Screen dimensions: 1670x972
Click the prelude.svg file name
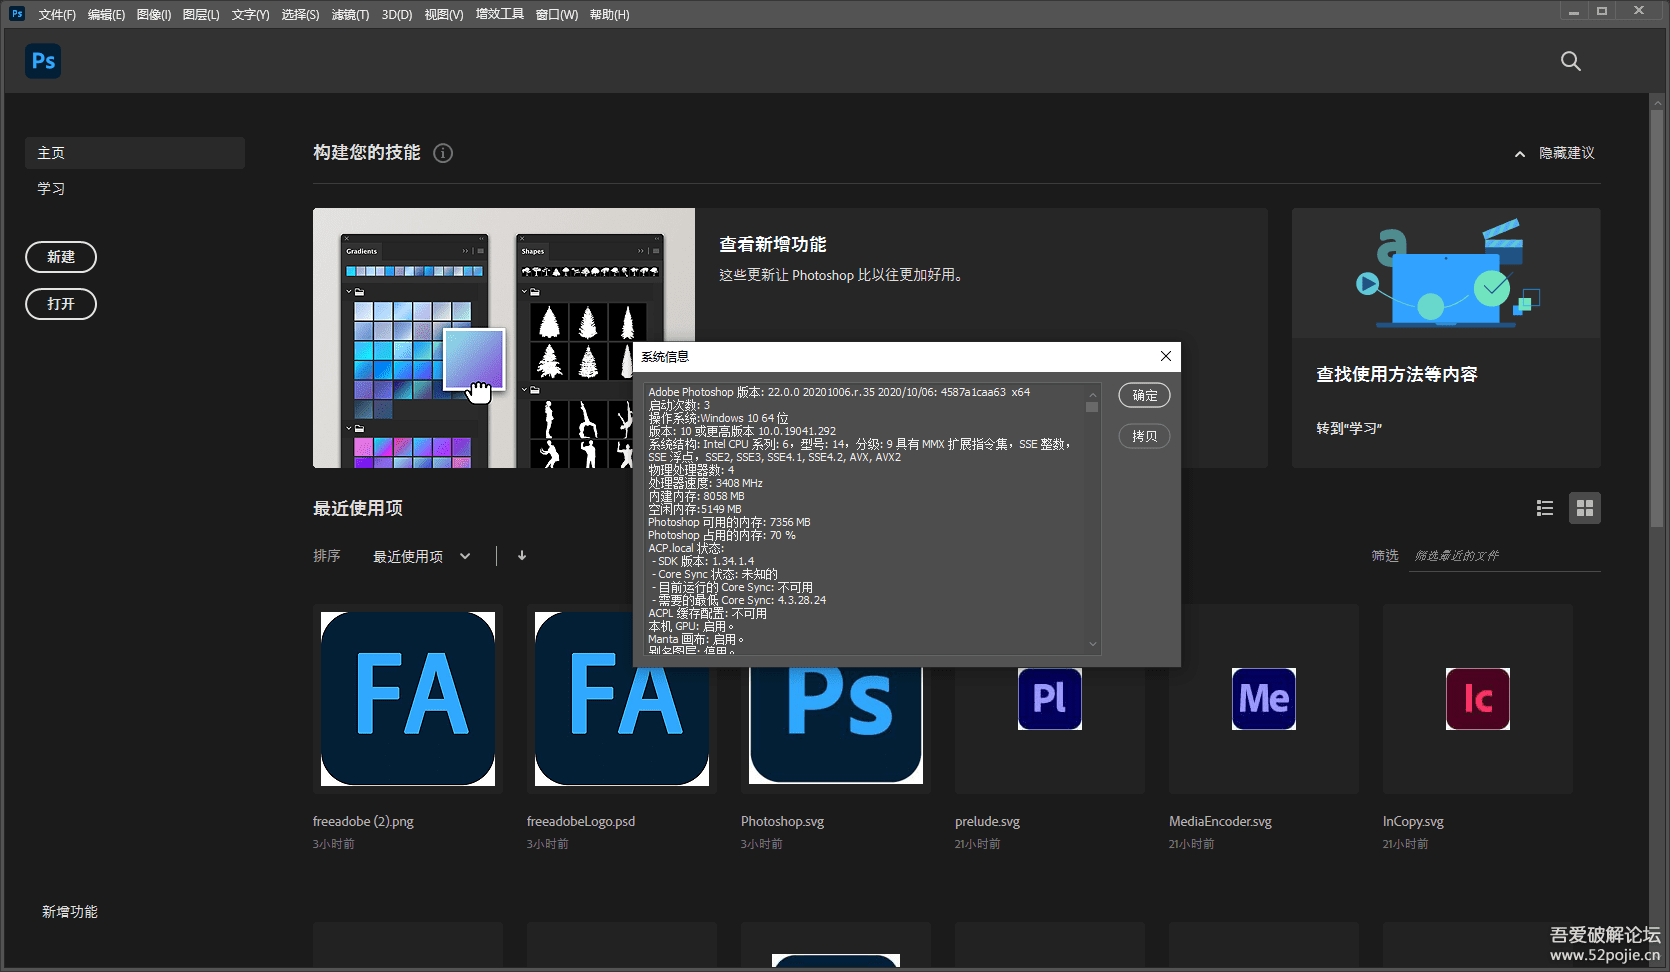coord(987,822)
